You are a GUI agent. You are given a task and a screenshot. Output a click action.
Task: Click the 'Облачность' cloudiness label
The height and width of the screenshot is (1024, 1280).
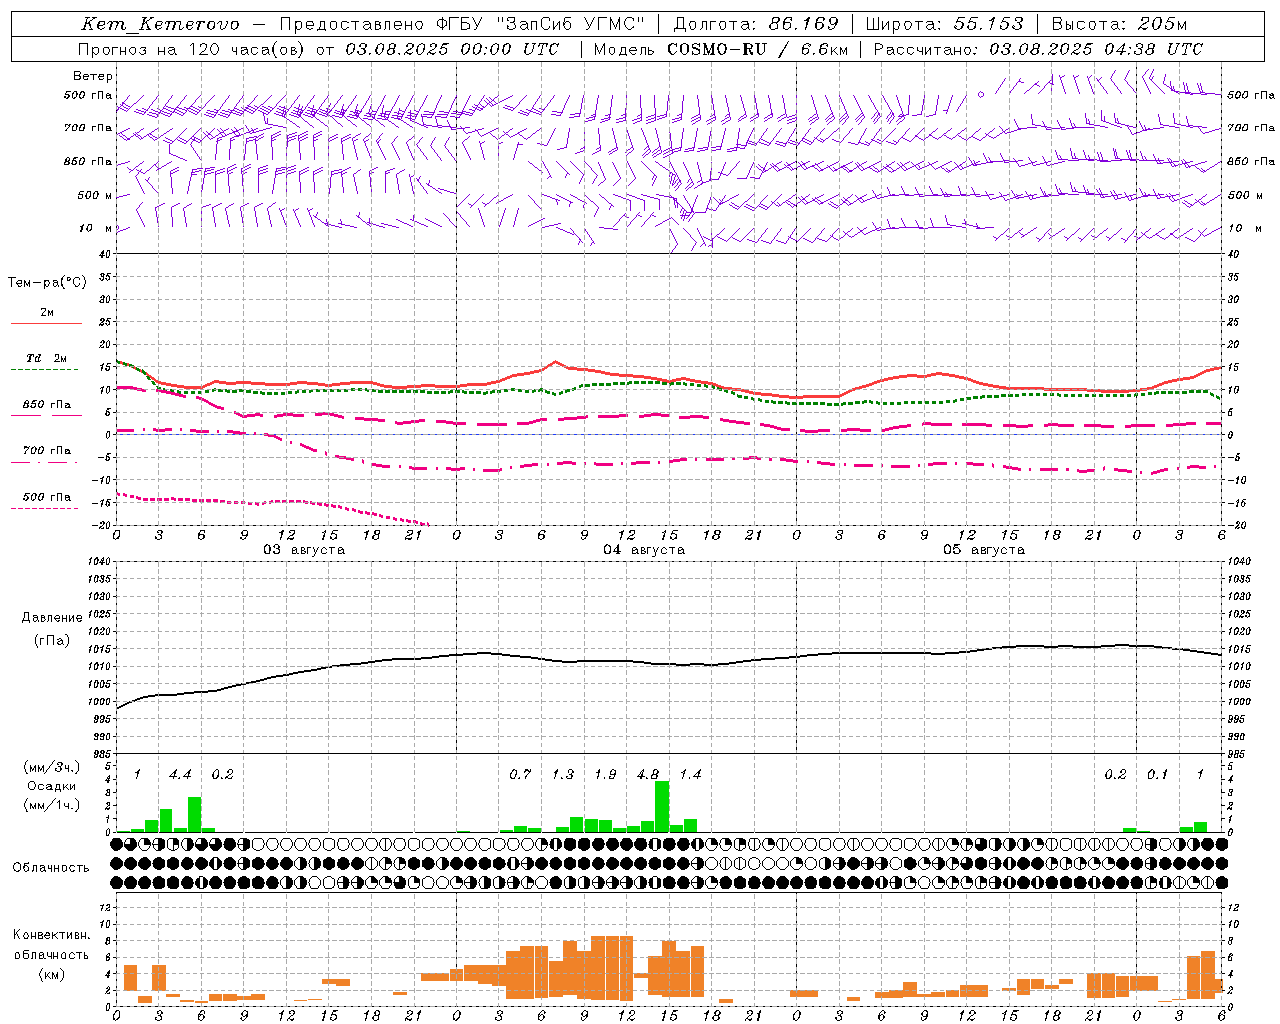click(x=51, y=867)
